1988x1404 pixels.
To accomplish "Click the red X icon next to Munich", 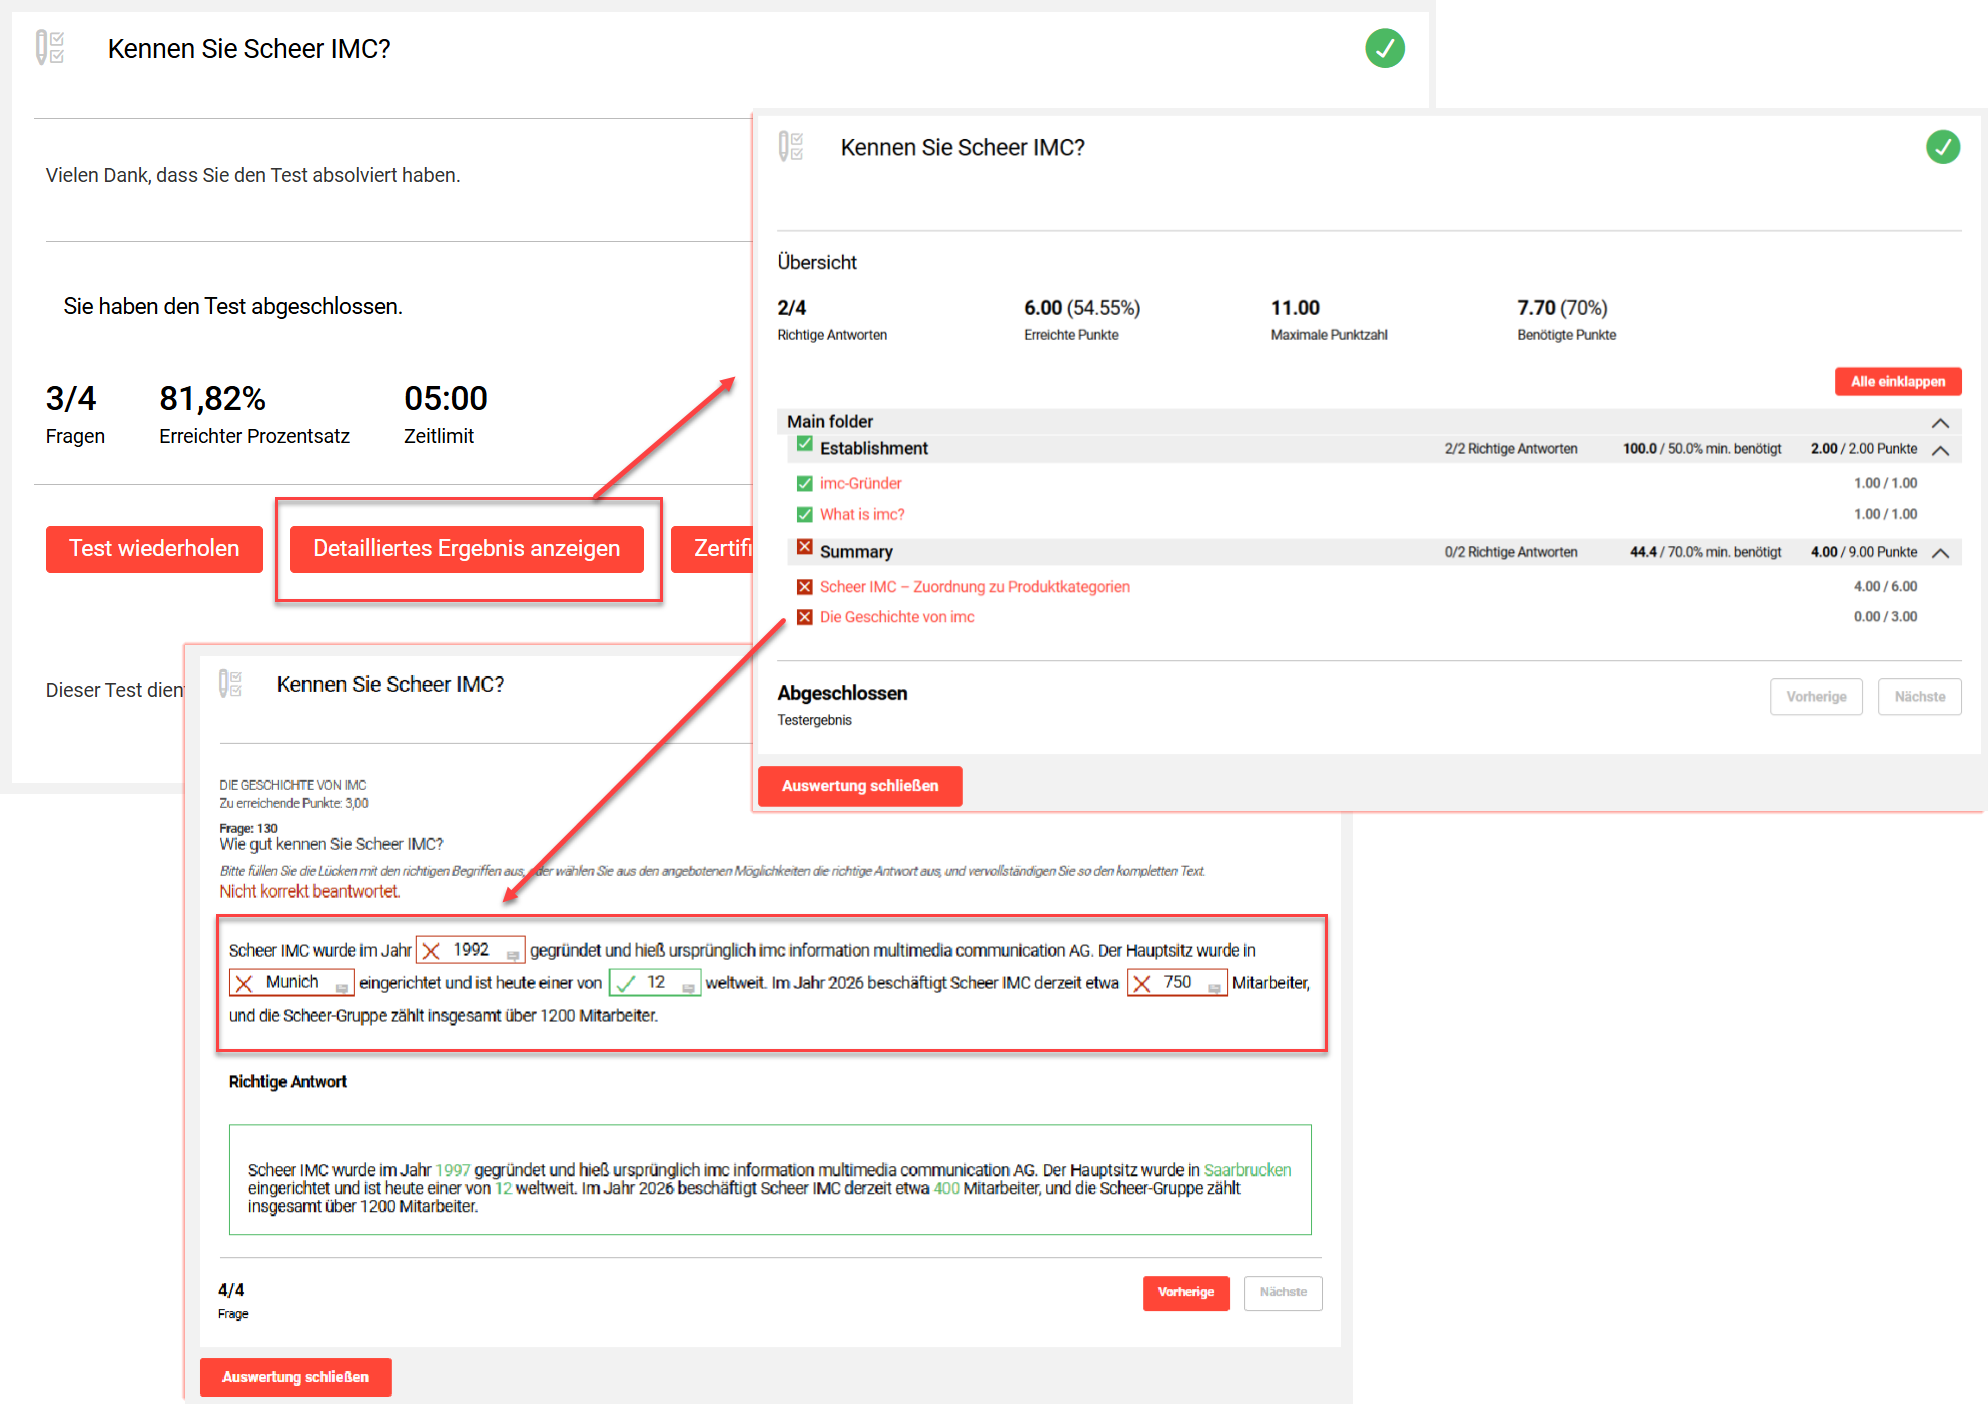I will click(243, 983).
